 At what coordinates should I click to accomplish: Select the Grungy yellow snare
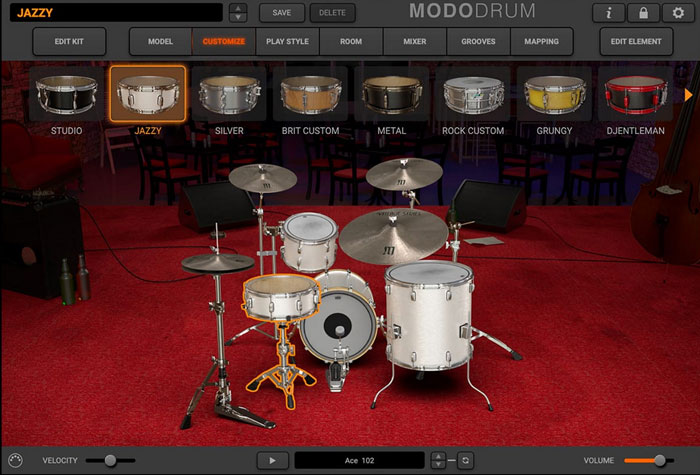pos(554,95)
